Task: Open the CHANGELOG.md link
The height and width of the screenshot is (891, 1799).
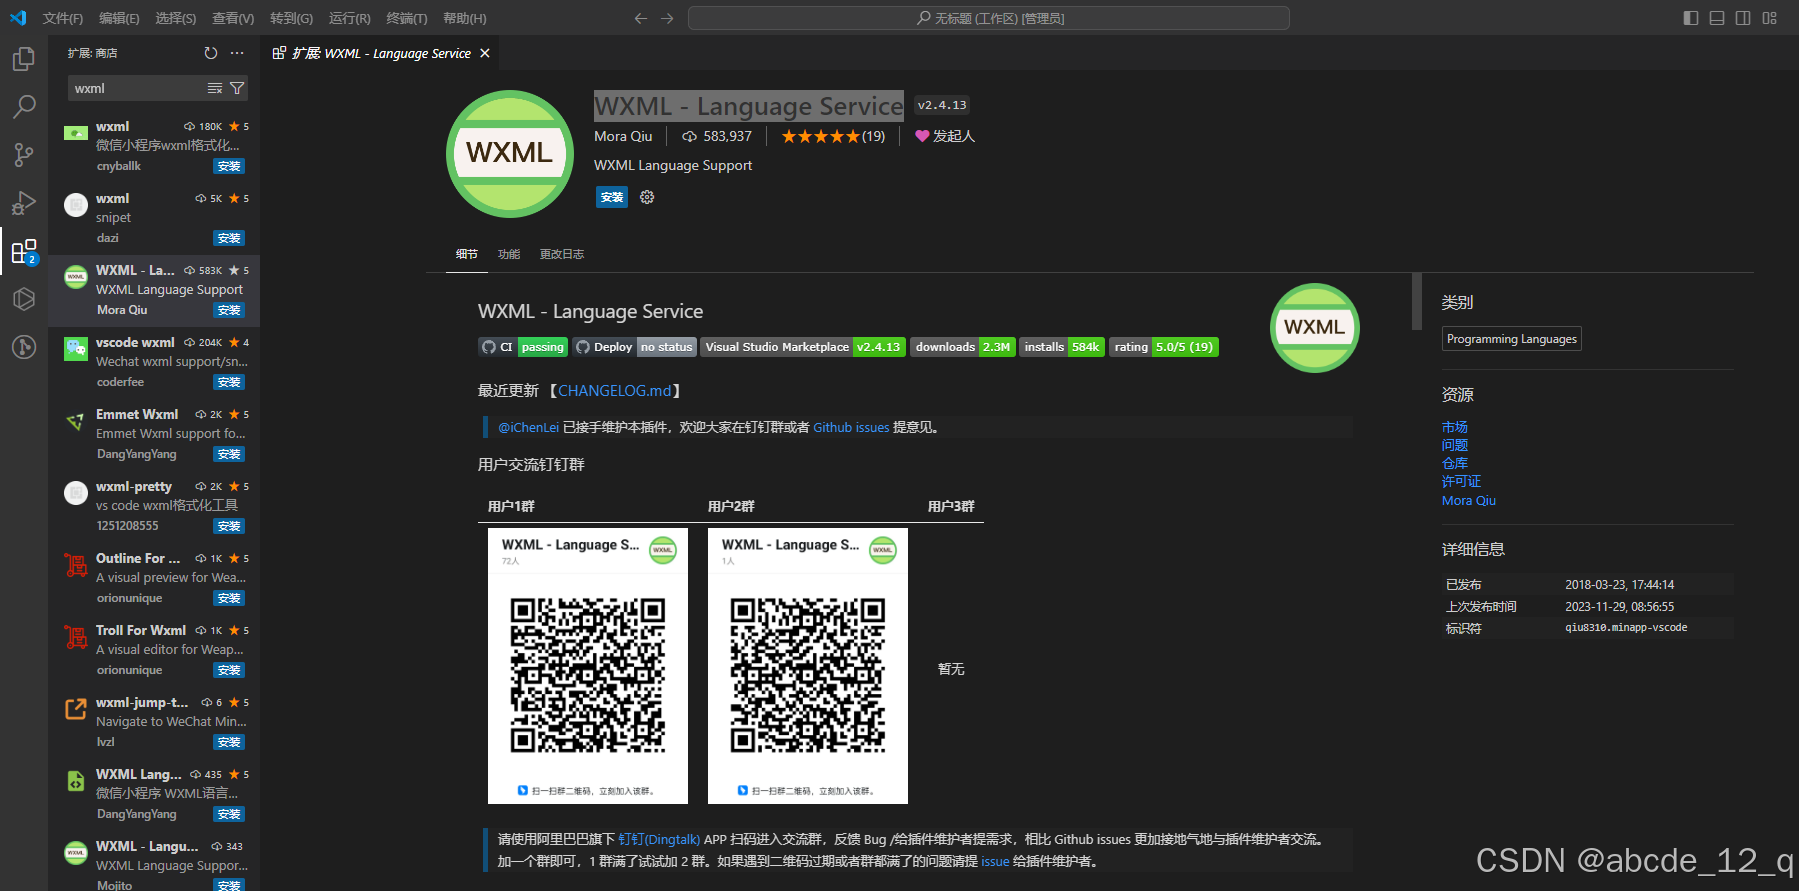Action: pyautogui.click(x=615, y=391)
